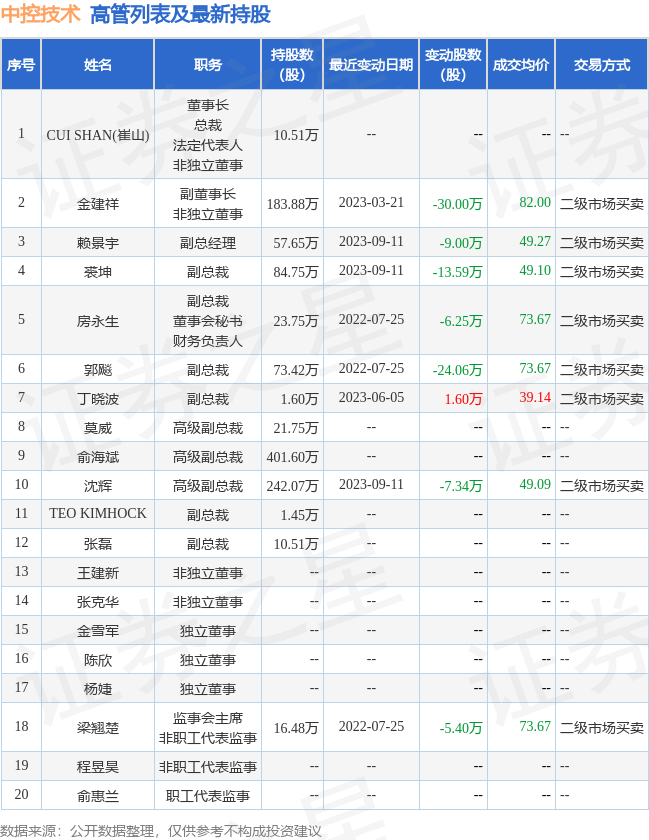The width and height of the screenshot is (649, 840).
Task: Click the name 金雪军
Action: pyautogui.click(x=98, y=631)
